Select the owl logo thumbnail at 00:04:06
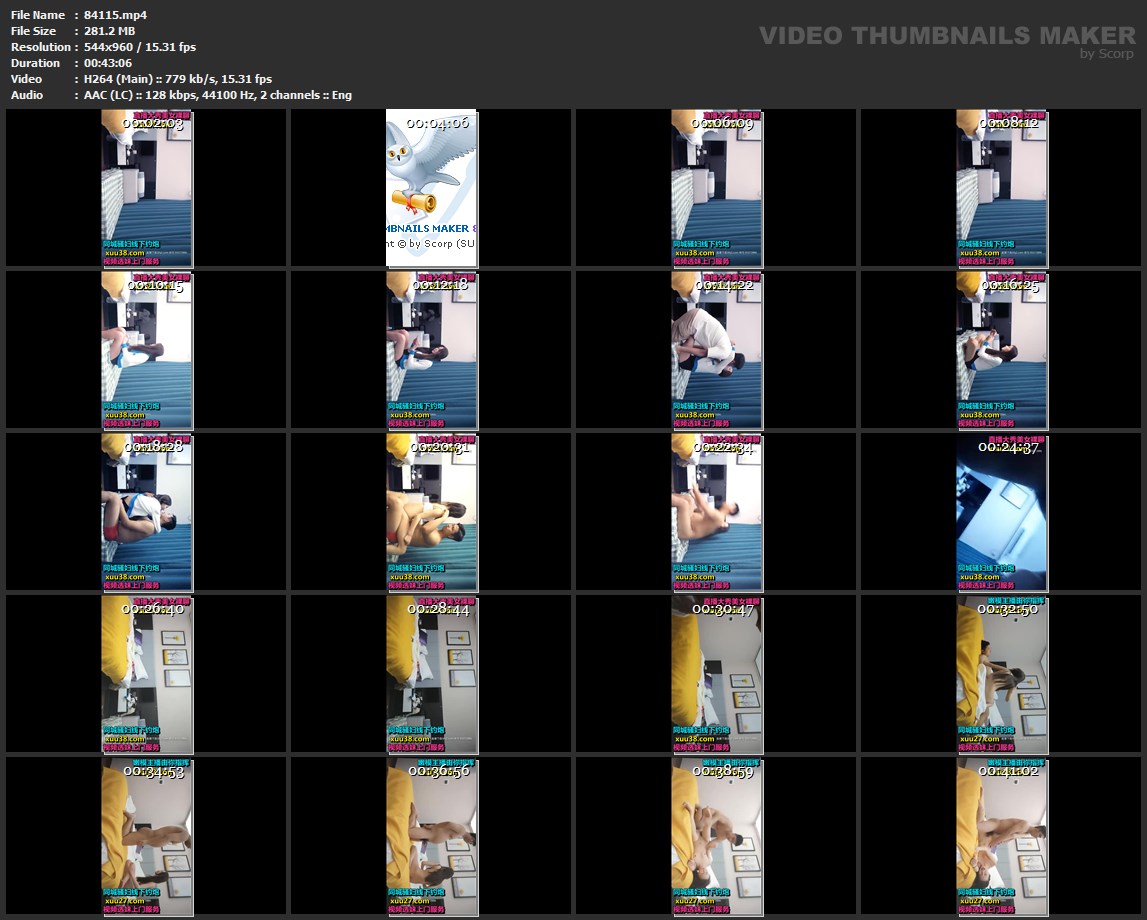This screenshot has height=920, width=1147. (x=431, y=188)
